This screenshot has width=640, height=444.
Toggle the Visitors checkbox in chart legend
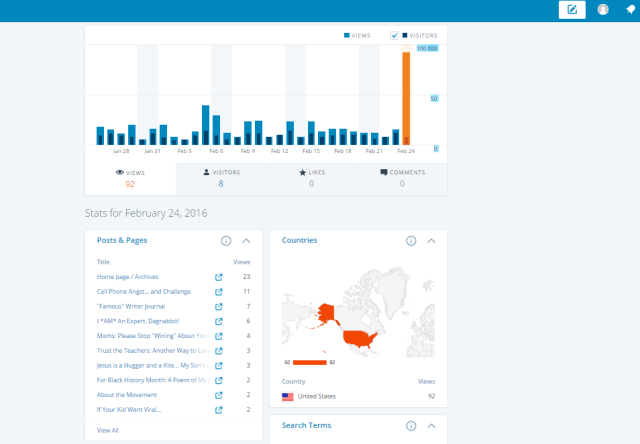point(395,35)
